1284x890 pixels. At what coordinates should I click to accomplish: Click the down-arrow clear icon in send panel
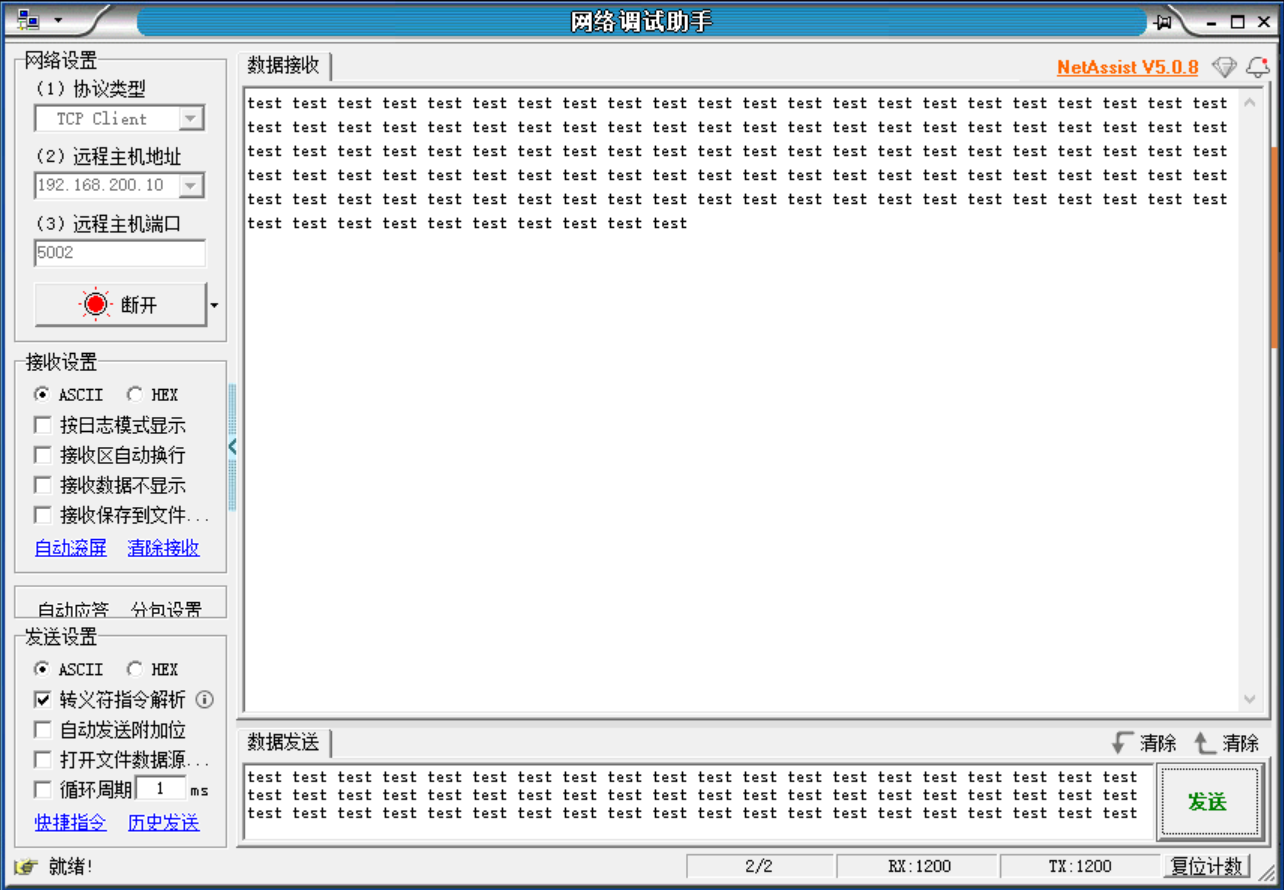coord(1120,743)
